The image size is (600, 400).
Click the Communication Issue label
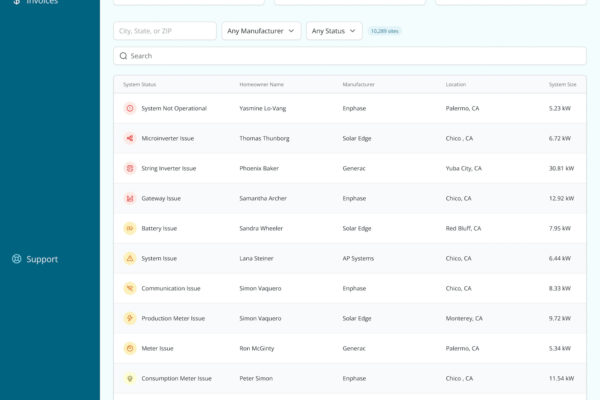[x=171, y=288]
